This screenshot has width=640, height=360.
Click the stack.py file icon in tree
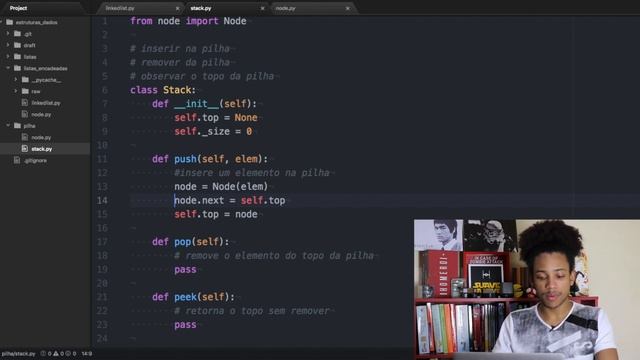[25, 149]
